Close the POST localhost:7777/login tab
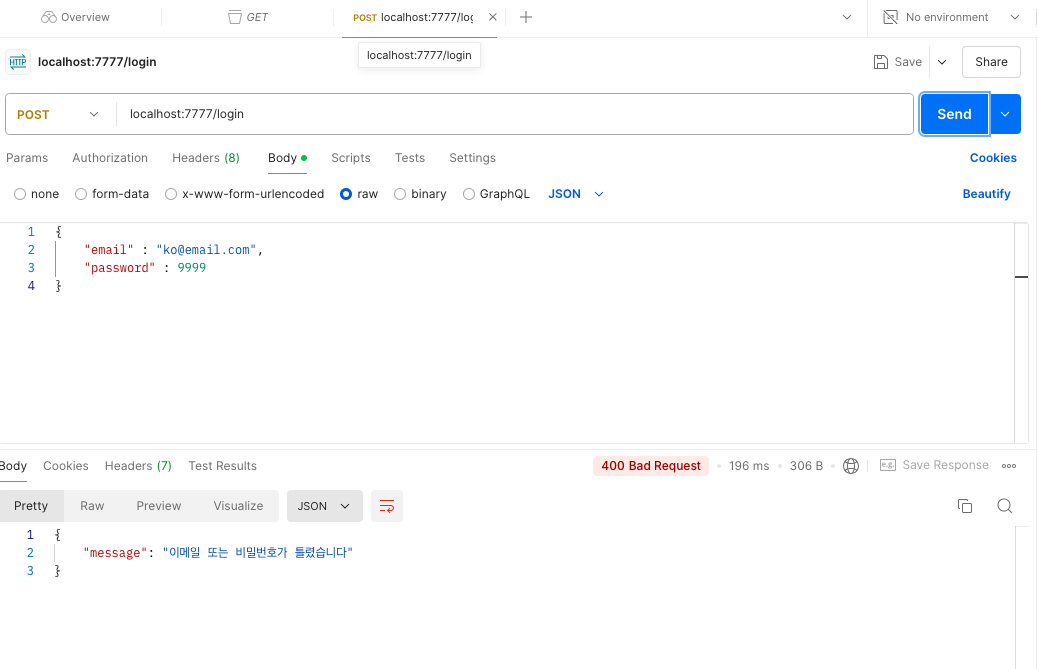1038x669 pixels. point(493,17)
